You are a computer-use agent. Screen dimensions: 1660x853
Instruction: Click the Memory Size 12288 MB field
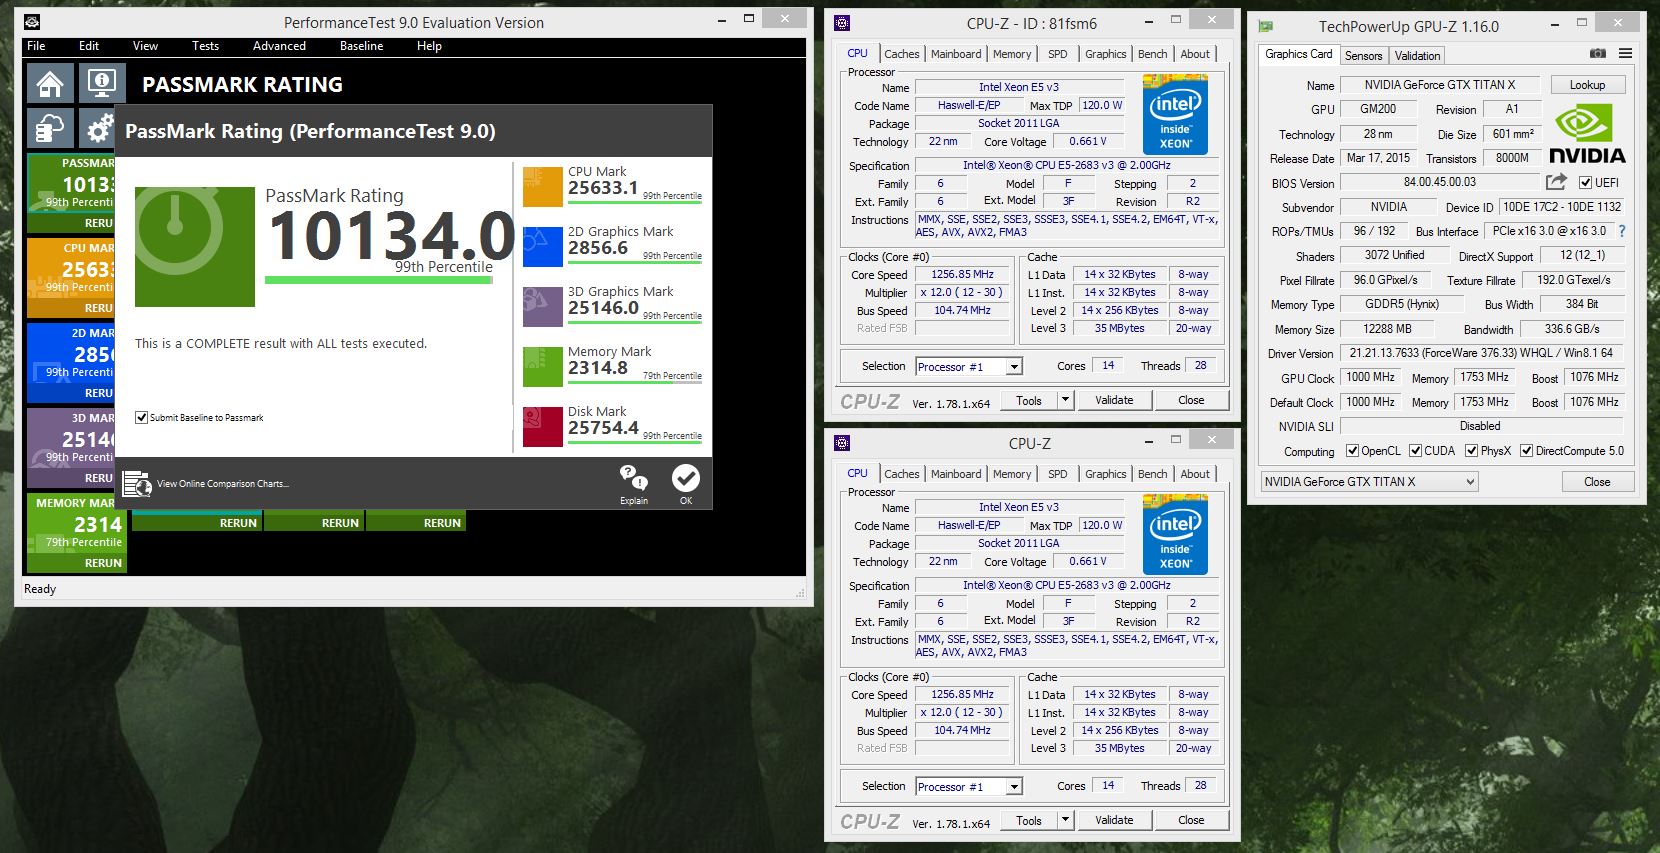click(1387, 329)
